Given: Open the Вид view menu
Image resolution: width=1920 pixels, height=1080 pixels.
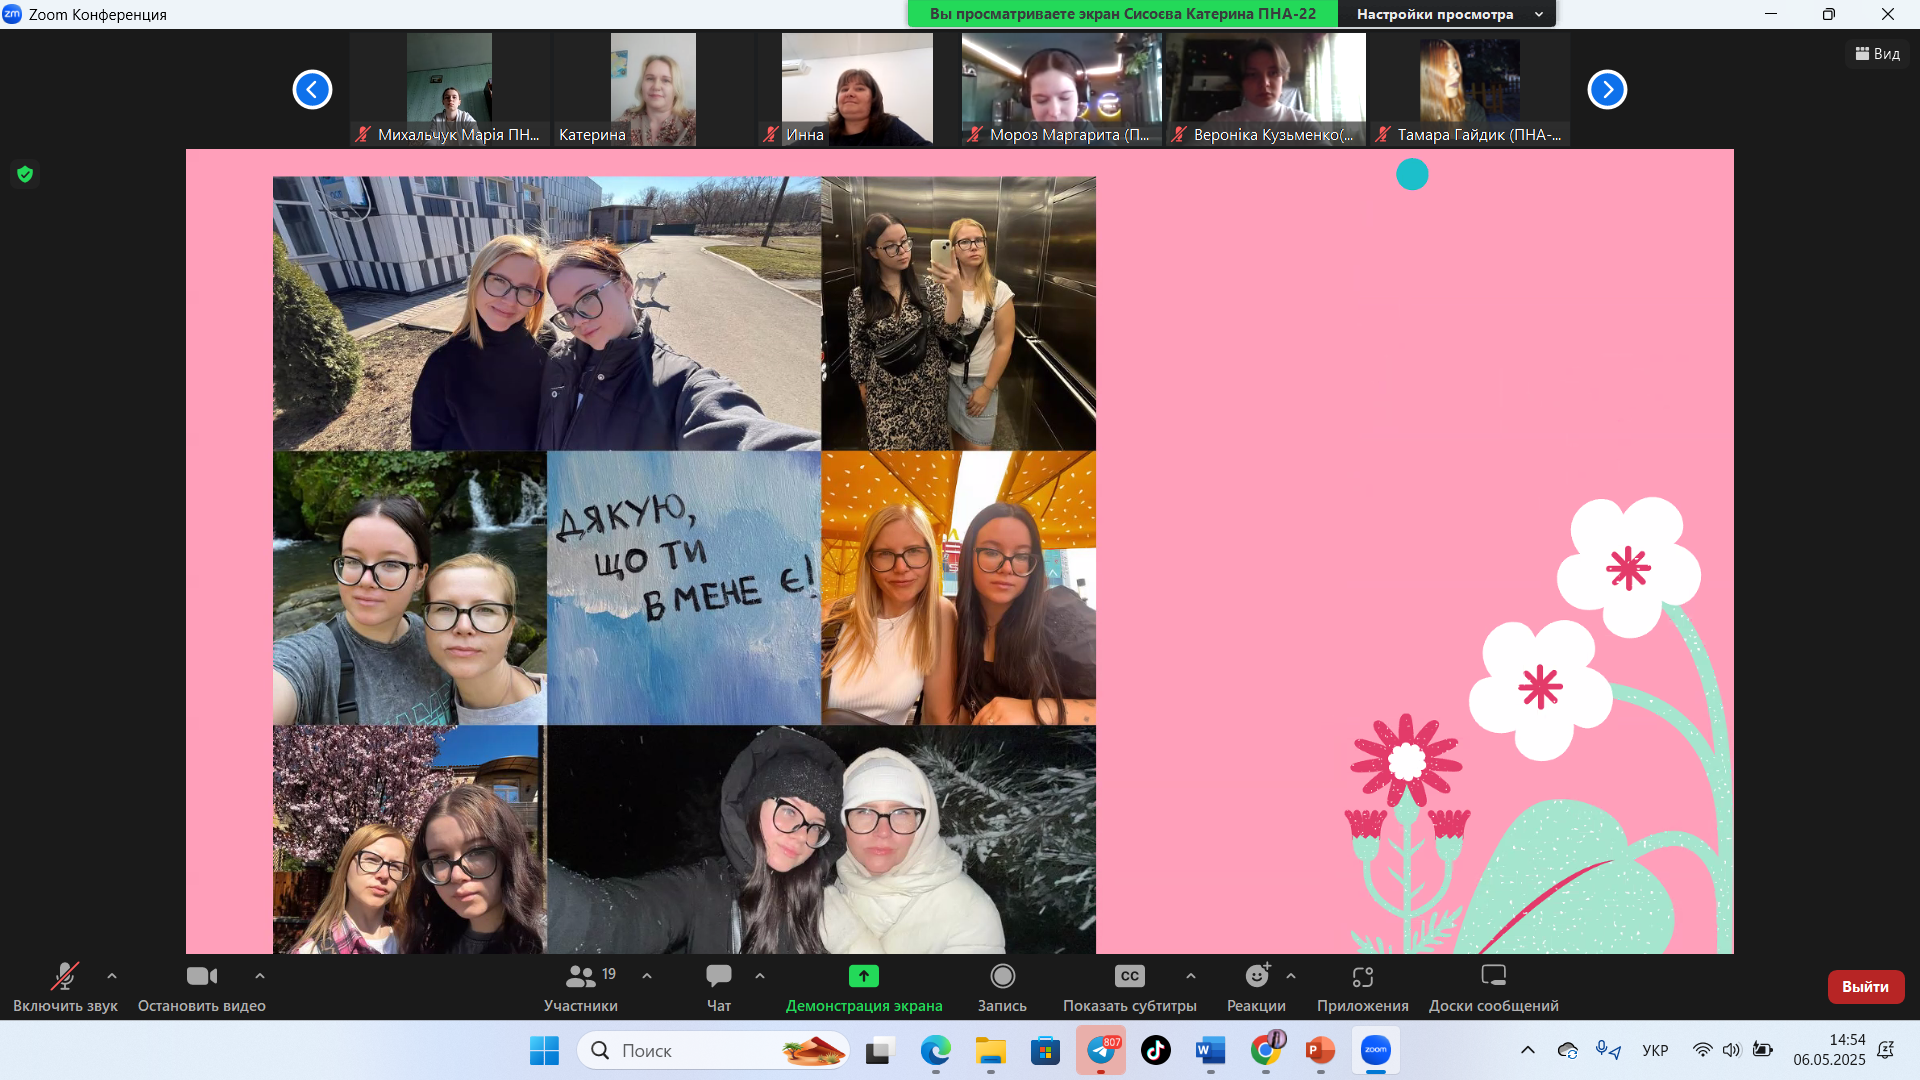Looking at the screenshot, I should point(1877,54).
